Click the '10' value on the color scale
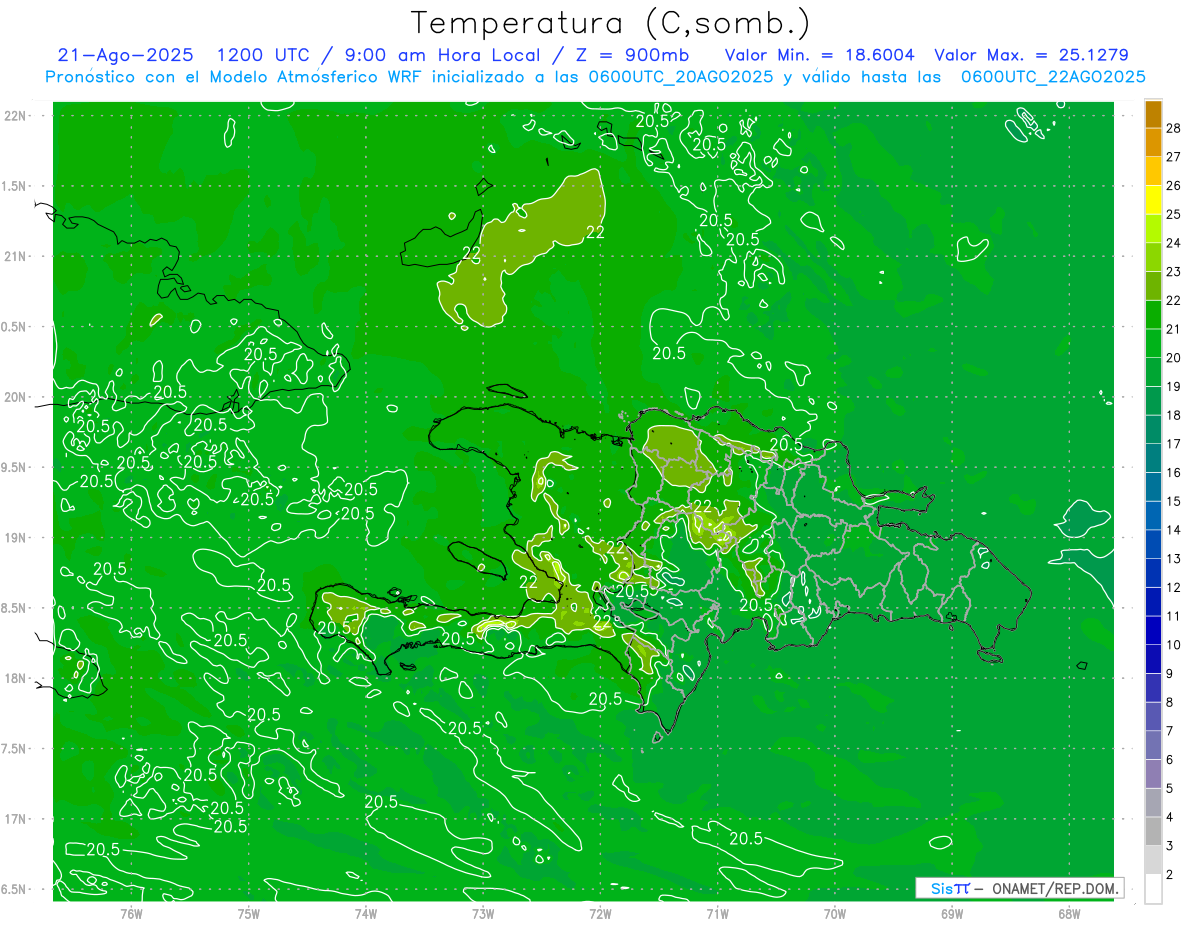 pyautogui.click(x=1174, y=645)
